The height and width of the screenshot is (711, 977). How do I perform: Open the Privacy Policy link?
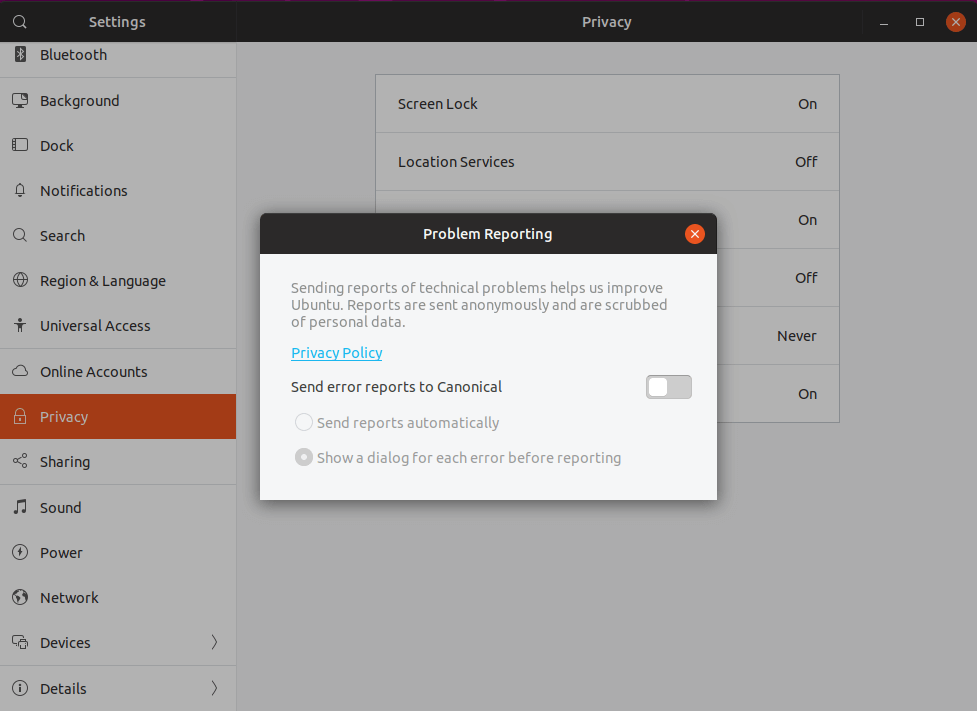coord(337,353)
